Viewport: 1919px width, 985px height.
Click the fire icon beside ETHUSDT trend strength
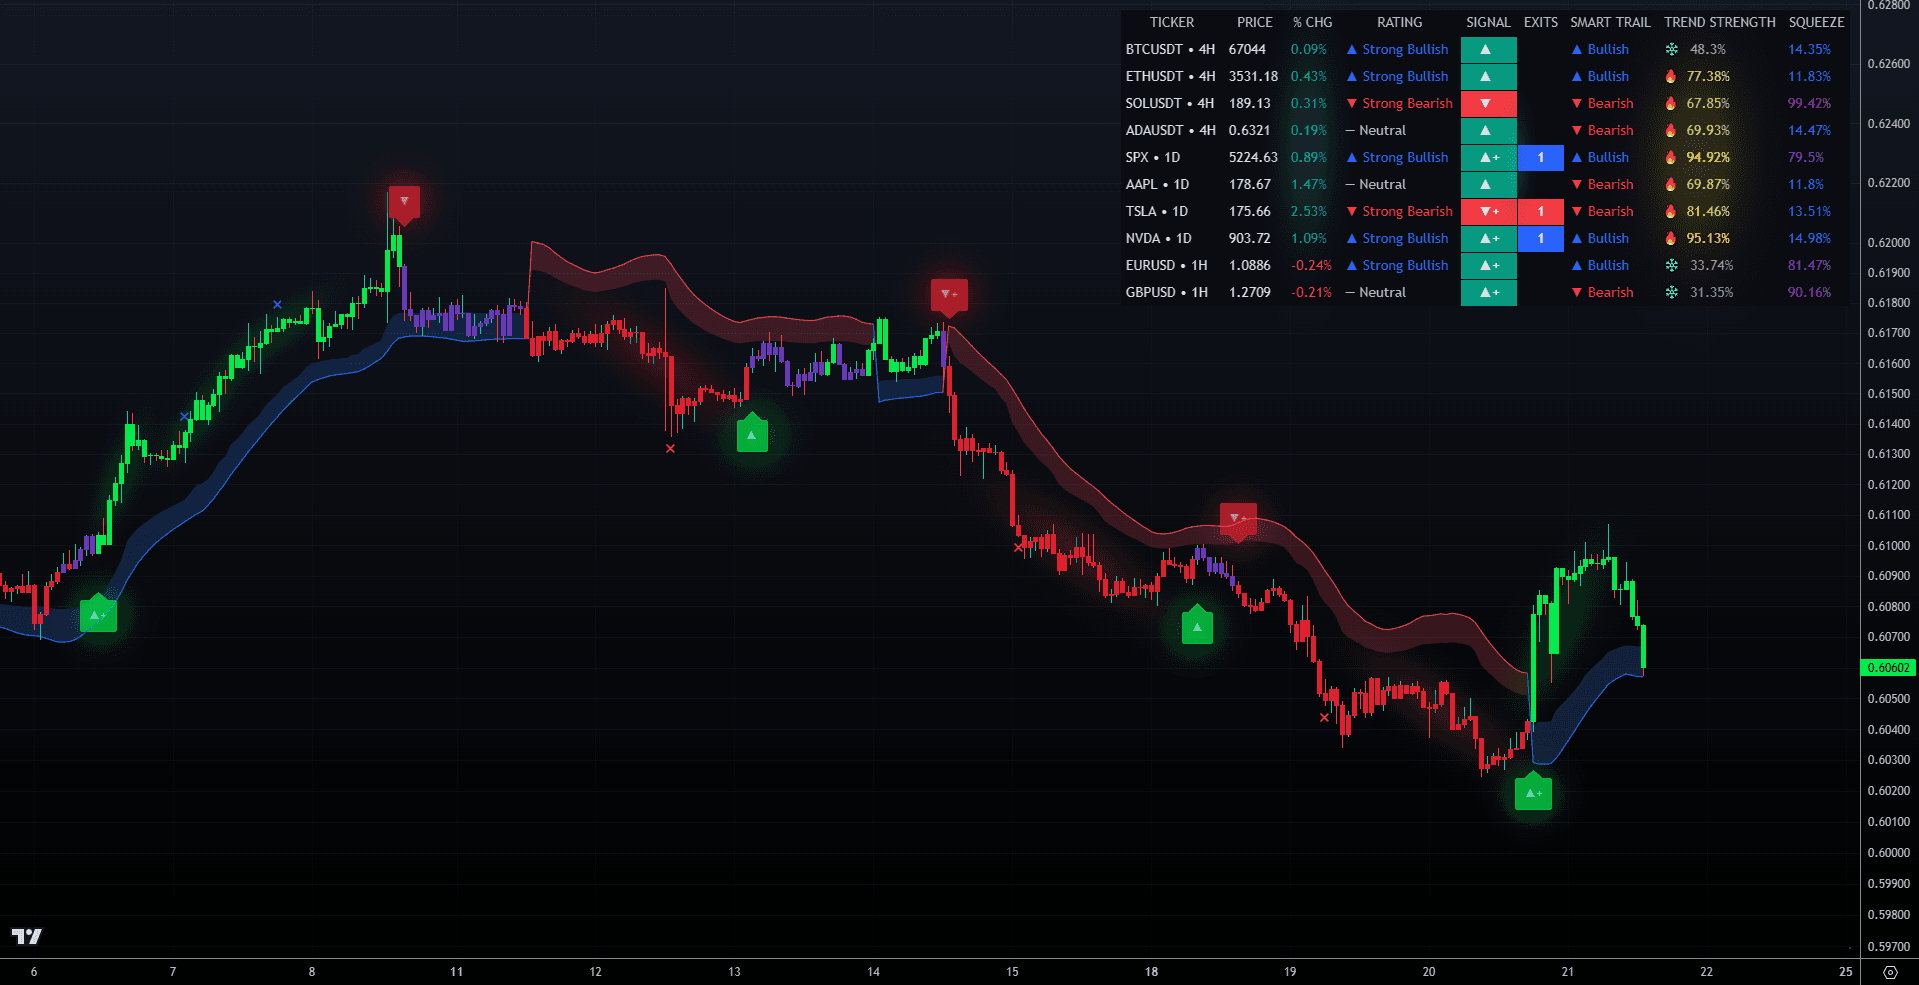tap(1671, 76)
